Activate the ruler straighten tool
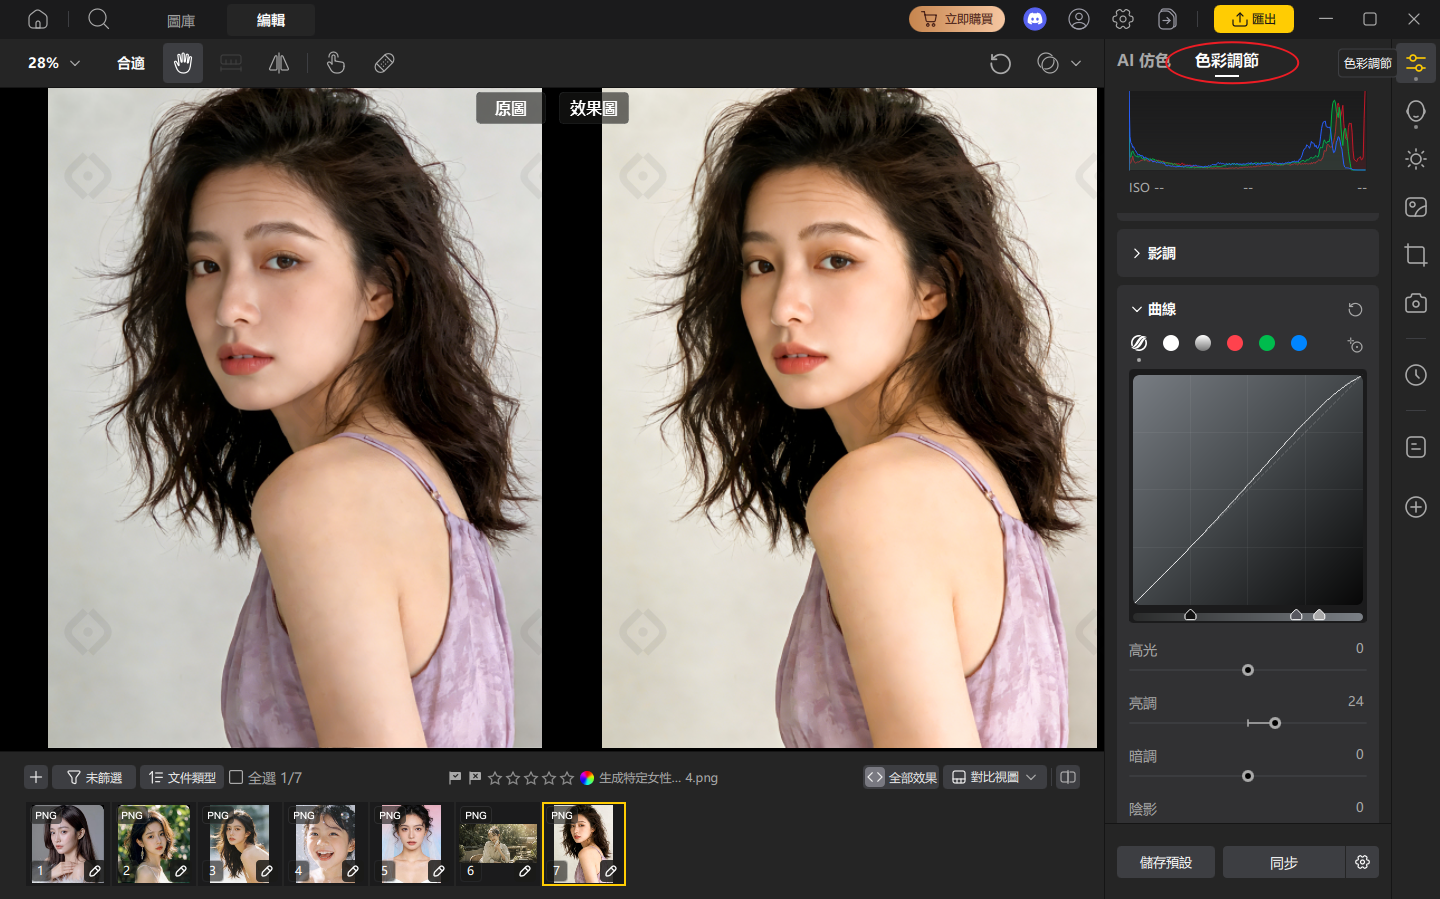The image size is (1440, 899). coord(231,63)
